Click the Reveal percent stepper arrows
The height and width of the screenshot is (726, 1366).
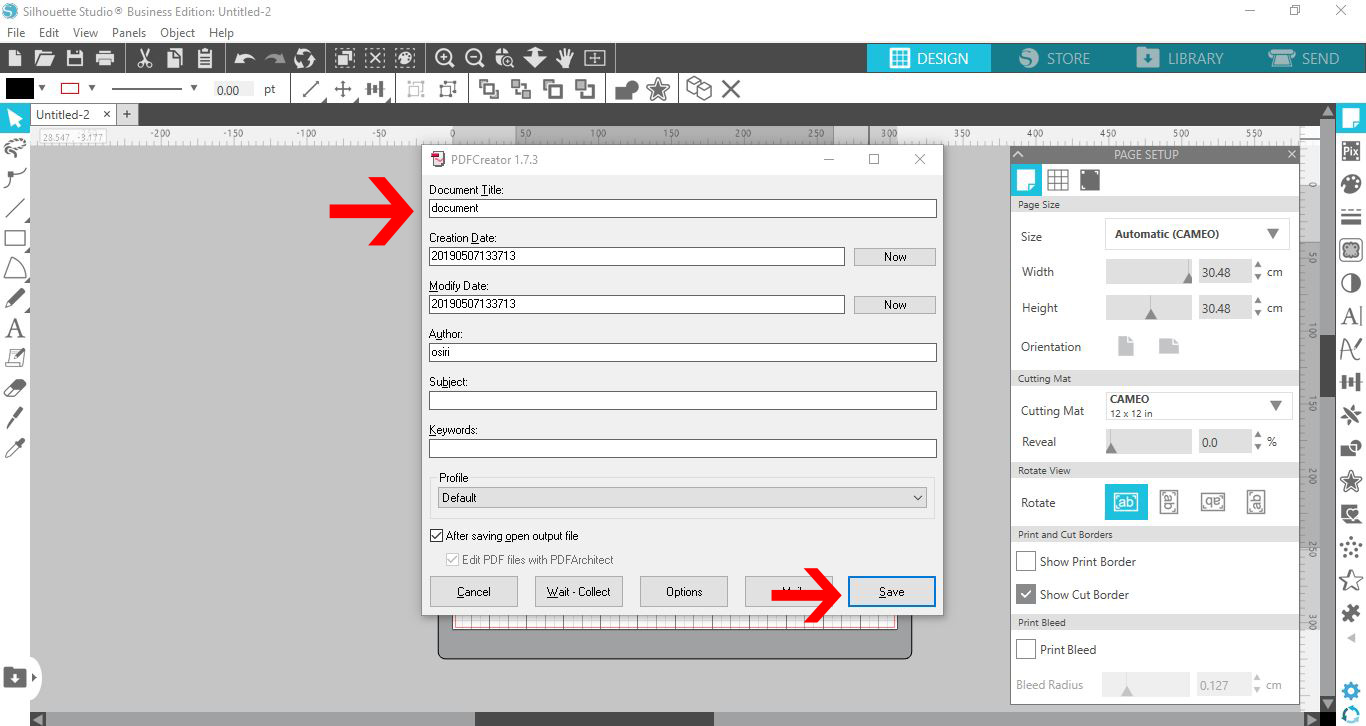(x=1257, y=441)
